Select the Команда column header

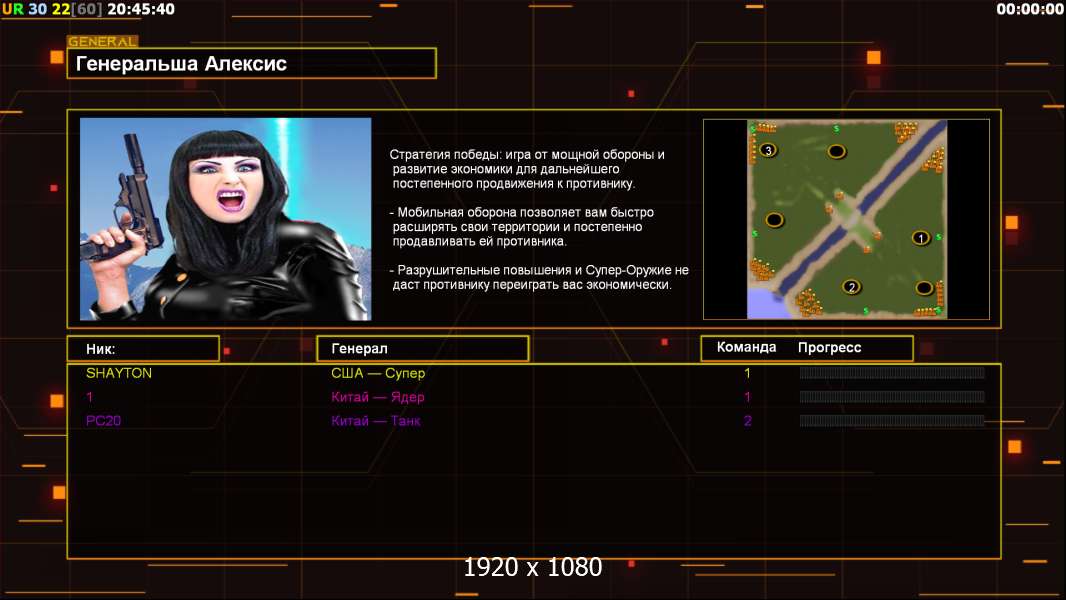pos(746,347)
